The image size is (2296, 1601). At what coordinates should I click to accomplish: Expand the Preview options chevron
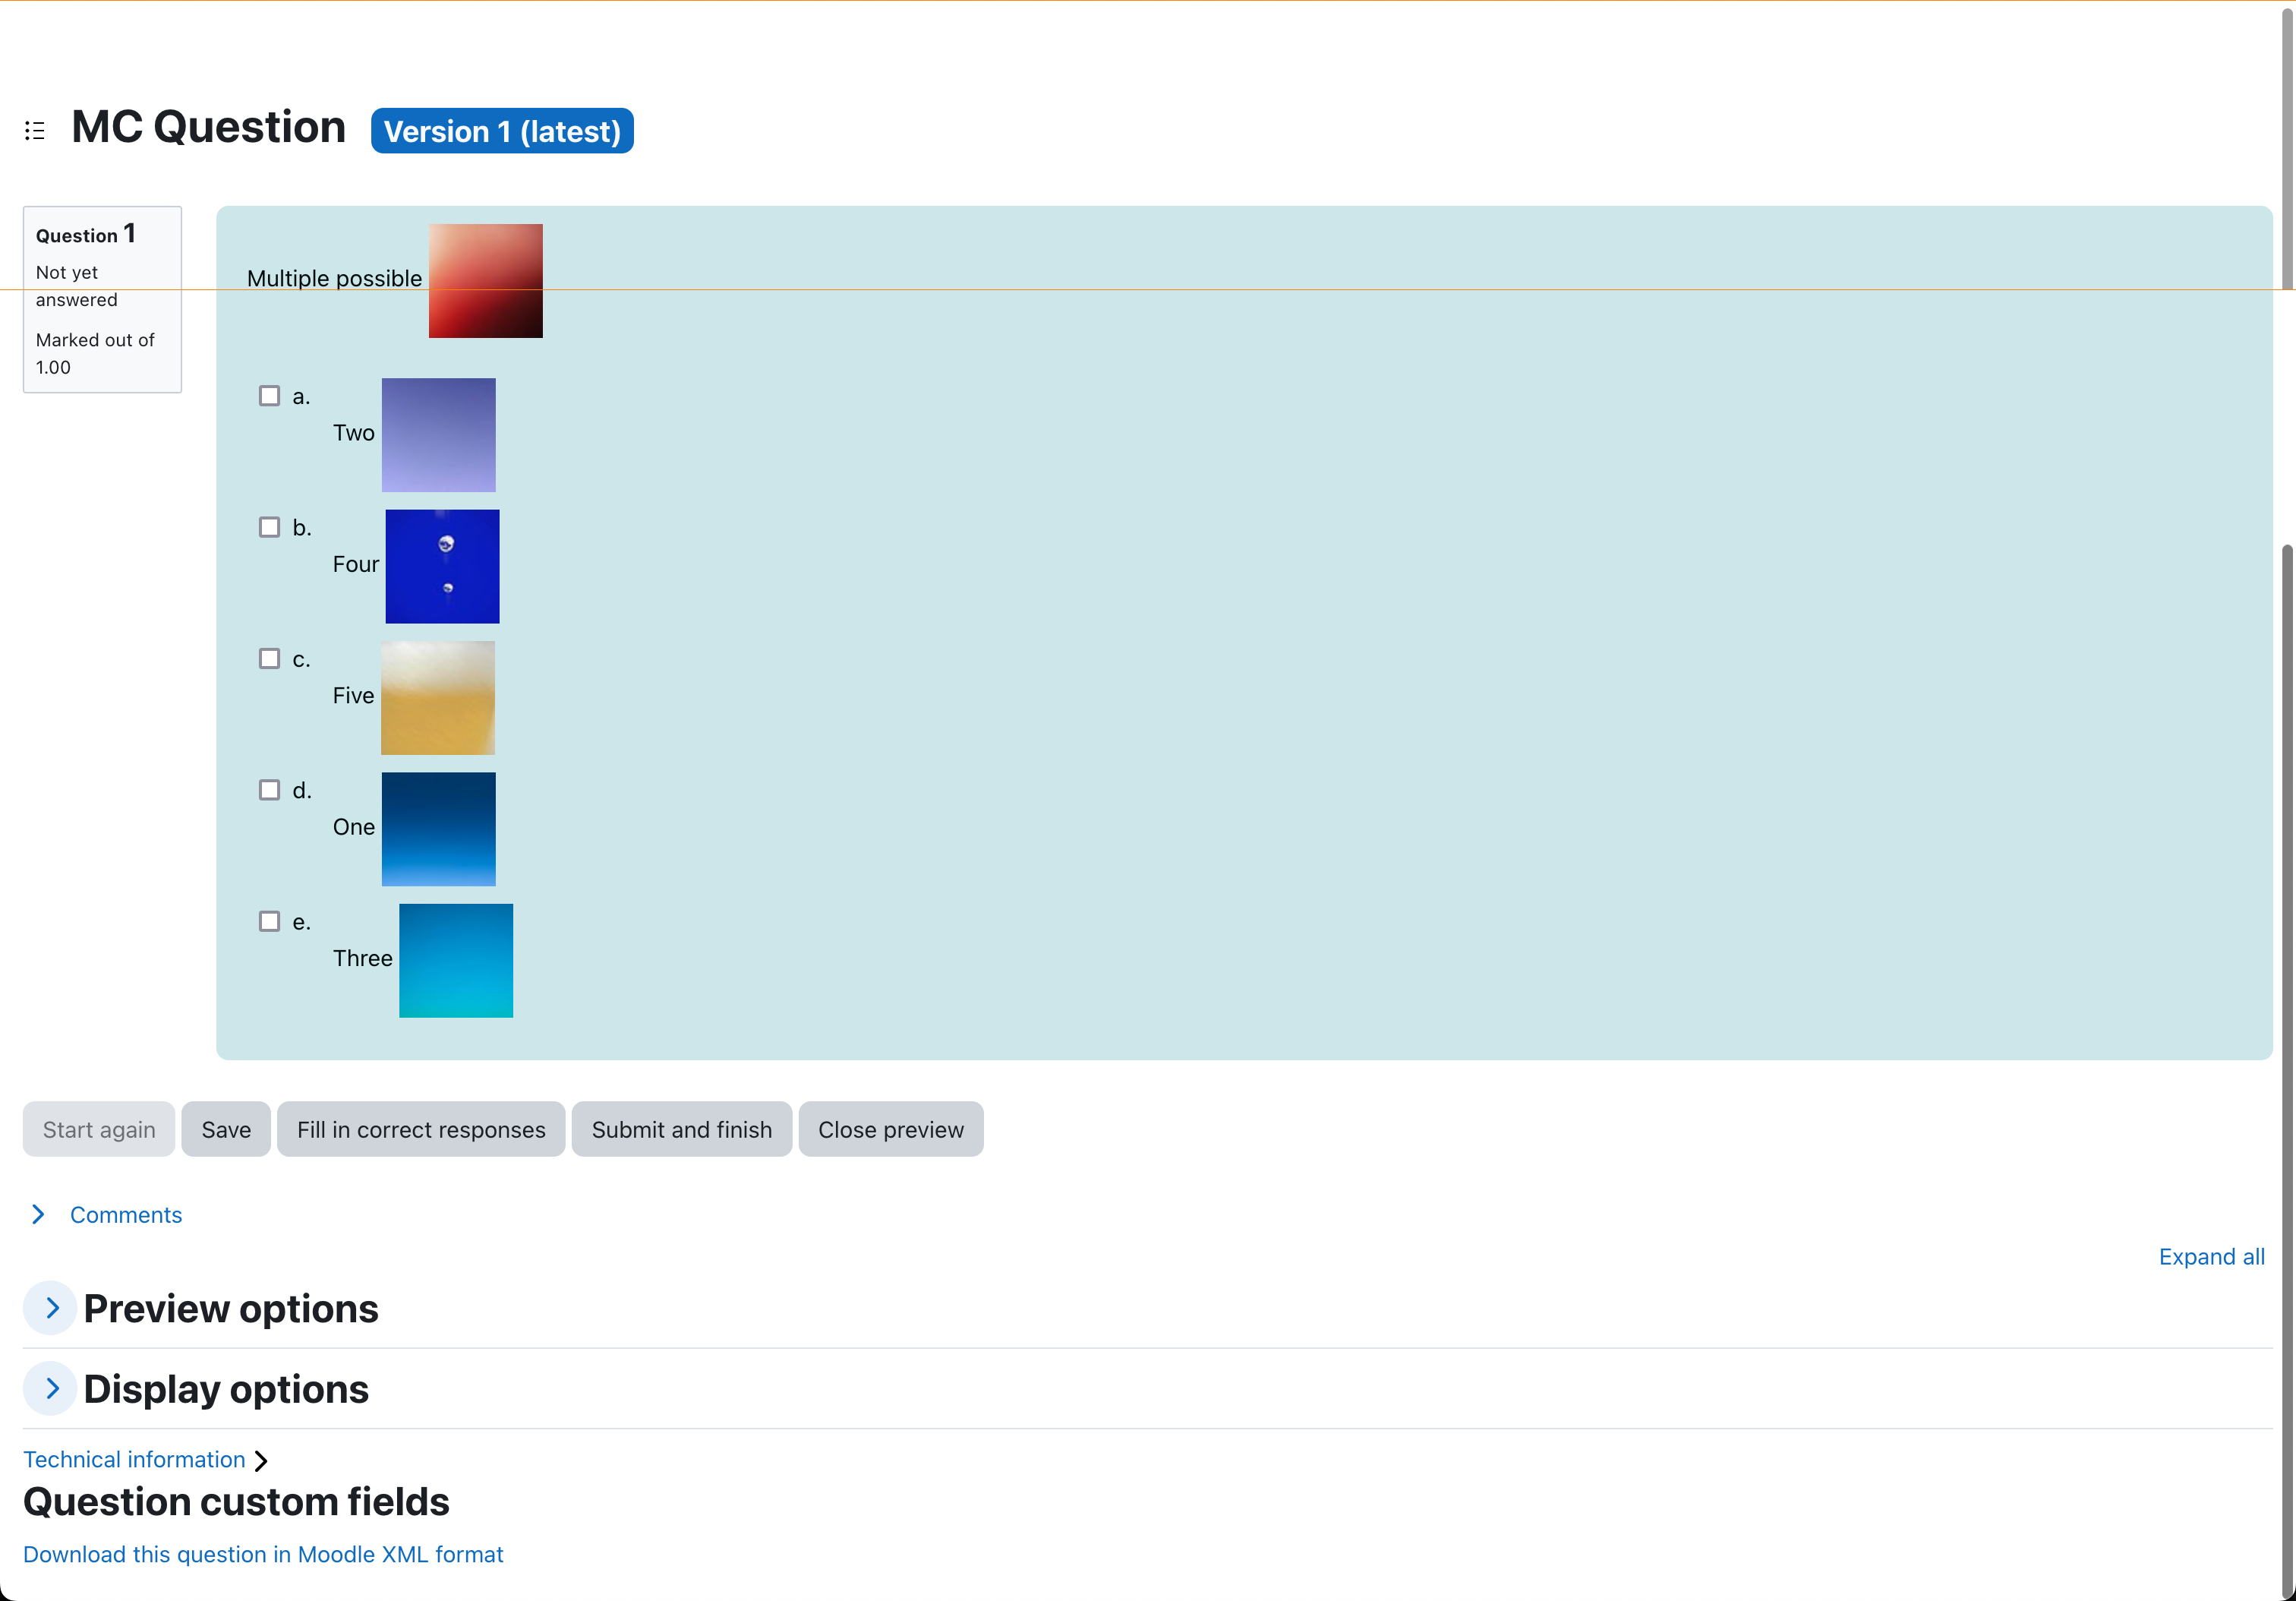coord(51,1308)
